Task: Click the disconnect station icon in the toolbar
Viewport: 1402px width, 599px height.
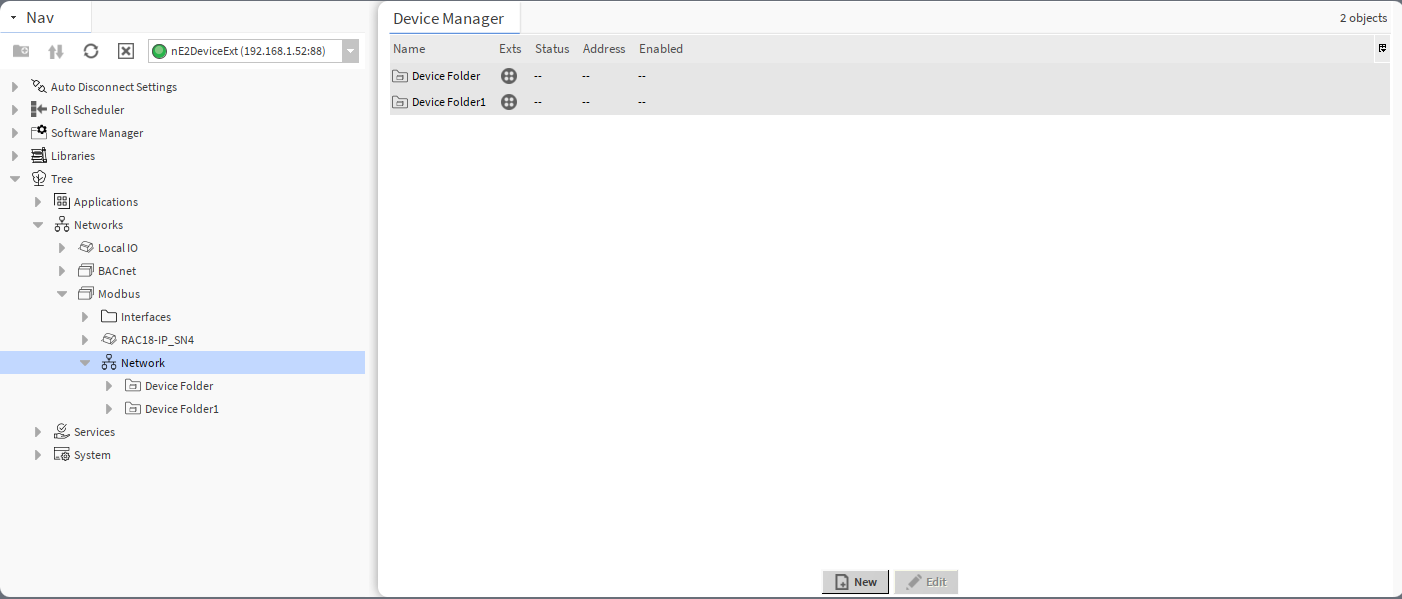Action: tap(125, 50)
